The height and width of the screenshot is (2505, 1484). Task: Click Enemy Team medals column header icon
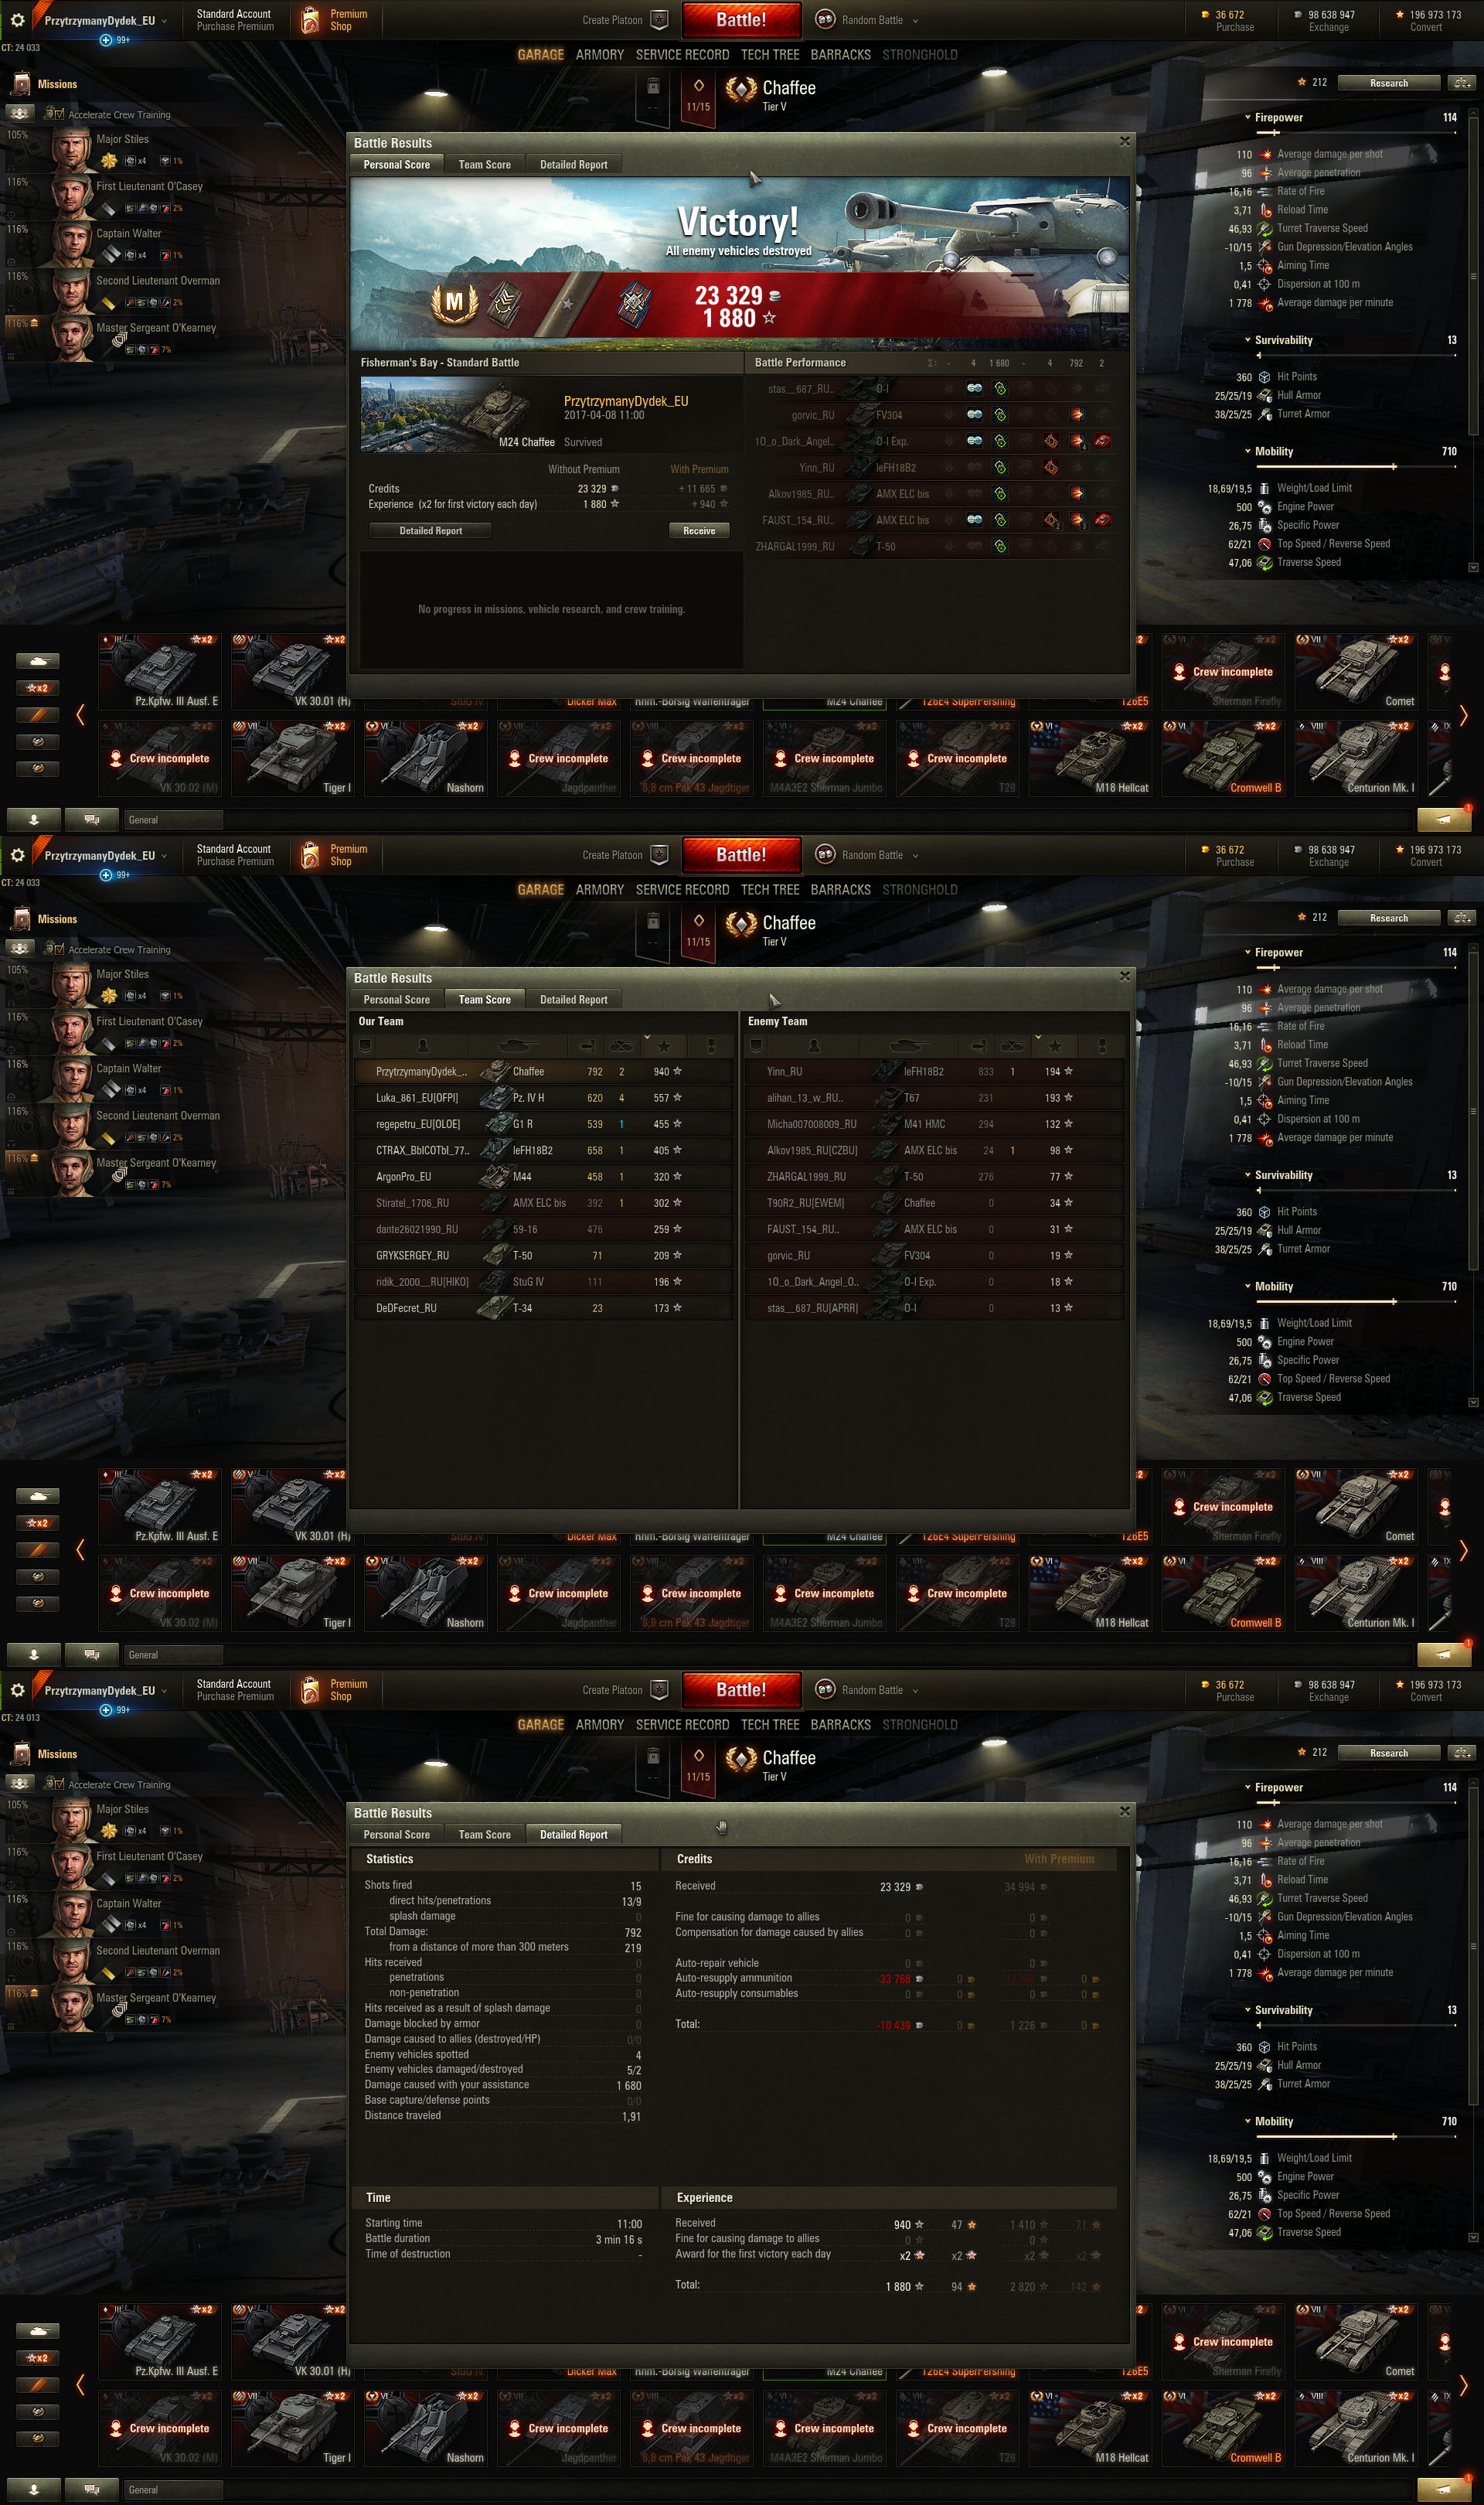point(1102,1045)
